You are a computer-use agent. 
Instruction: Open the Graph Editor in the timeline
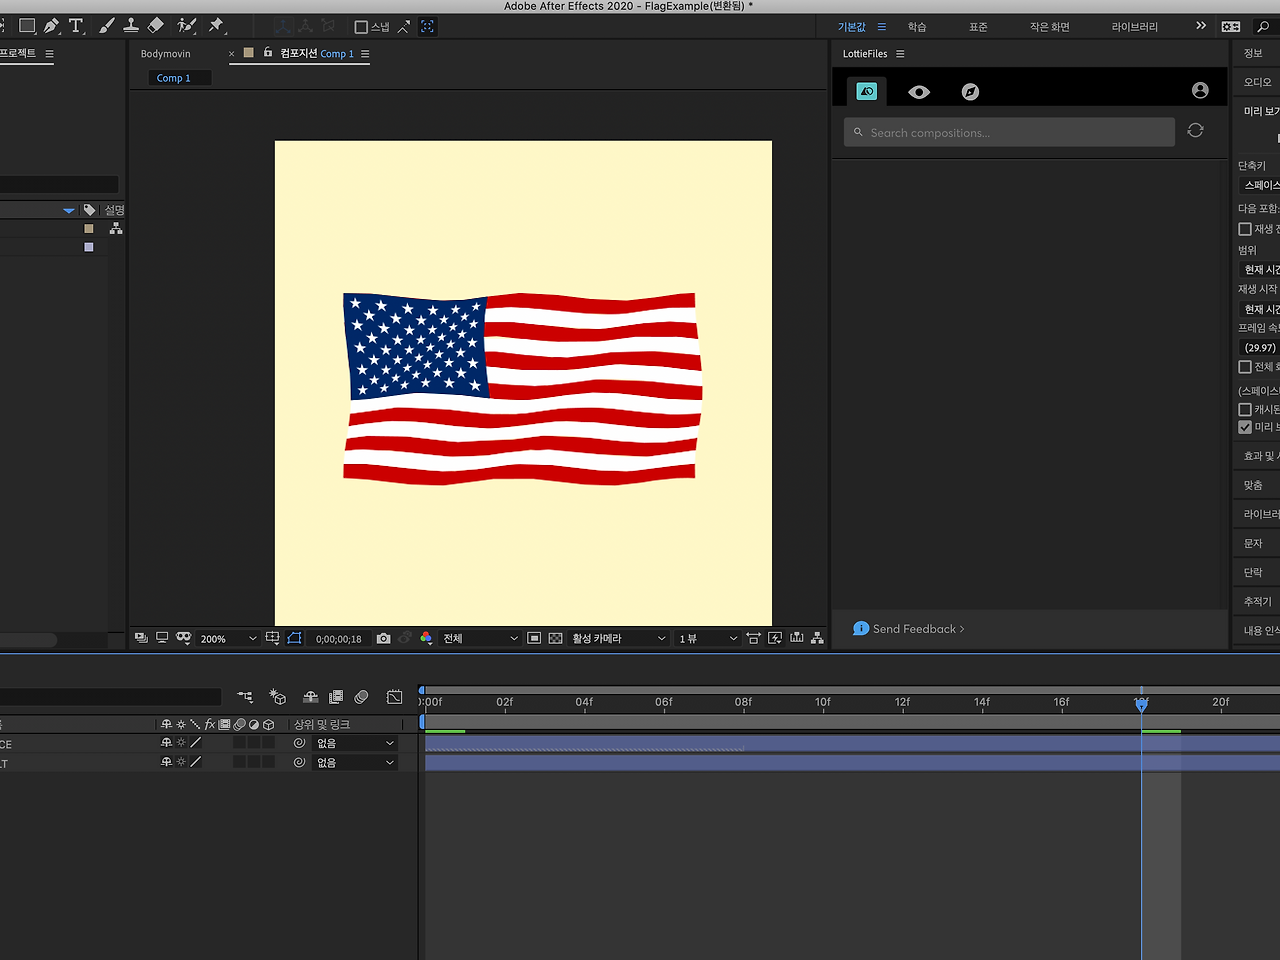pyautogui.click(x=394, y=697)
